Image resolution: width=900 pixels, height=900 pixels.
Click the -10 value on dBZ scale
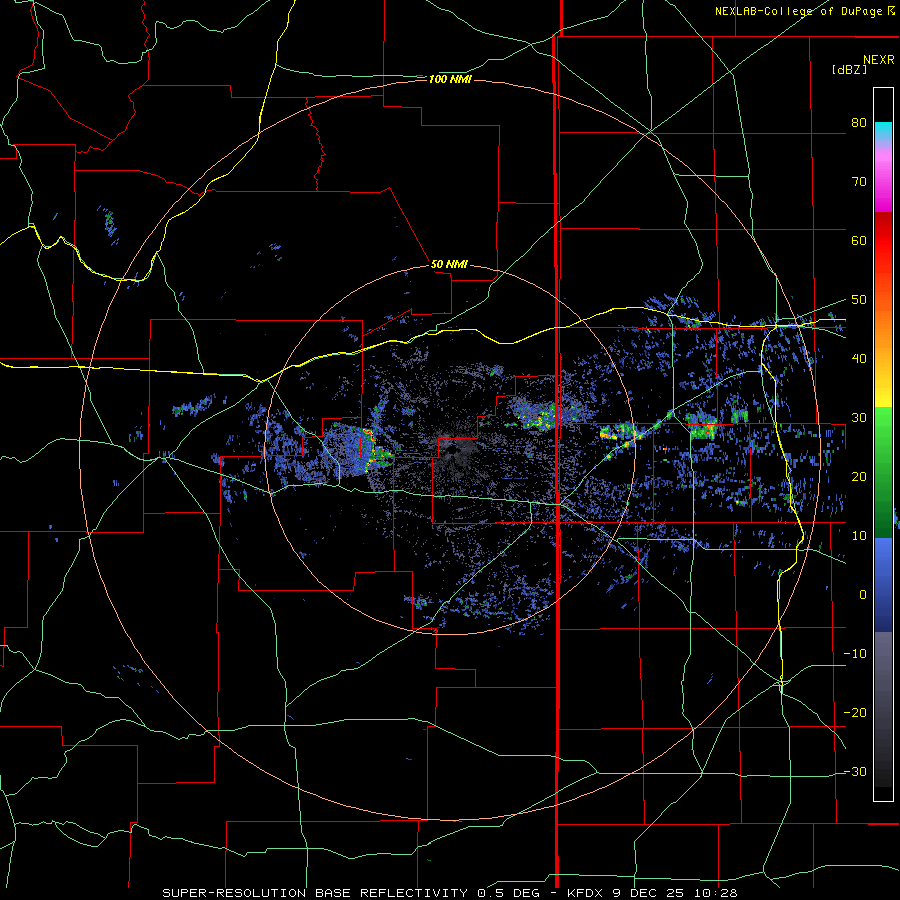pyautogui.click(x=855, y=654)
